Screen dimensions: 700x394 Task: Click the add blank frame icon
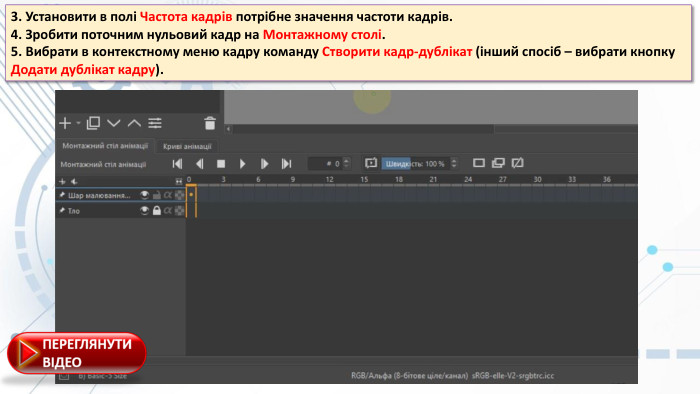(x=479, y=163)
